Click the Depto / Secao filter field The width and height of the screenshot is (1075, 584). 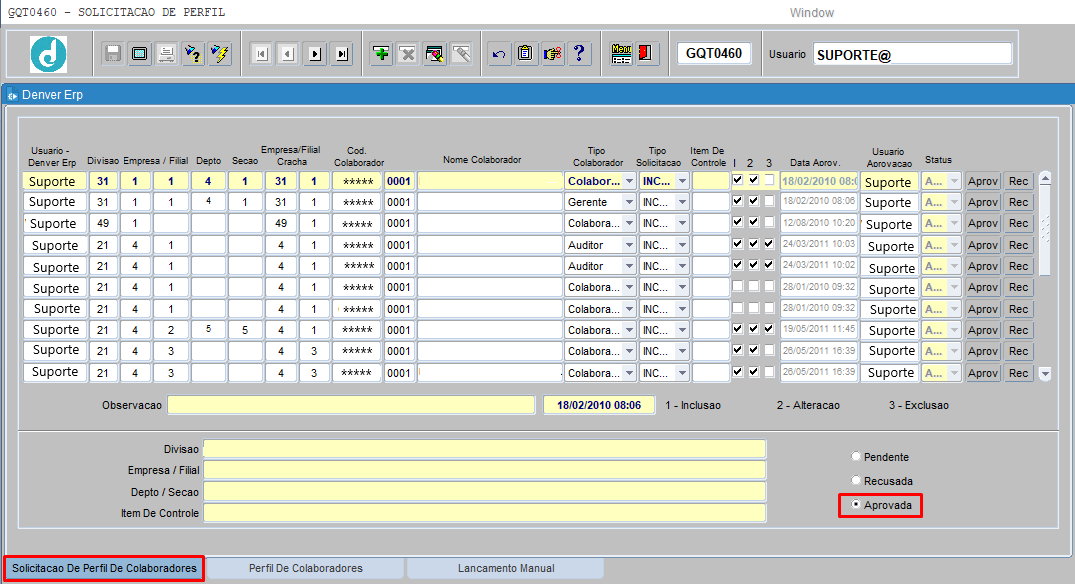[485, 491]
